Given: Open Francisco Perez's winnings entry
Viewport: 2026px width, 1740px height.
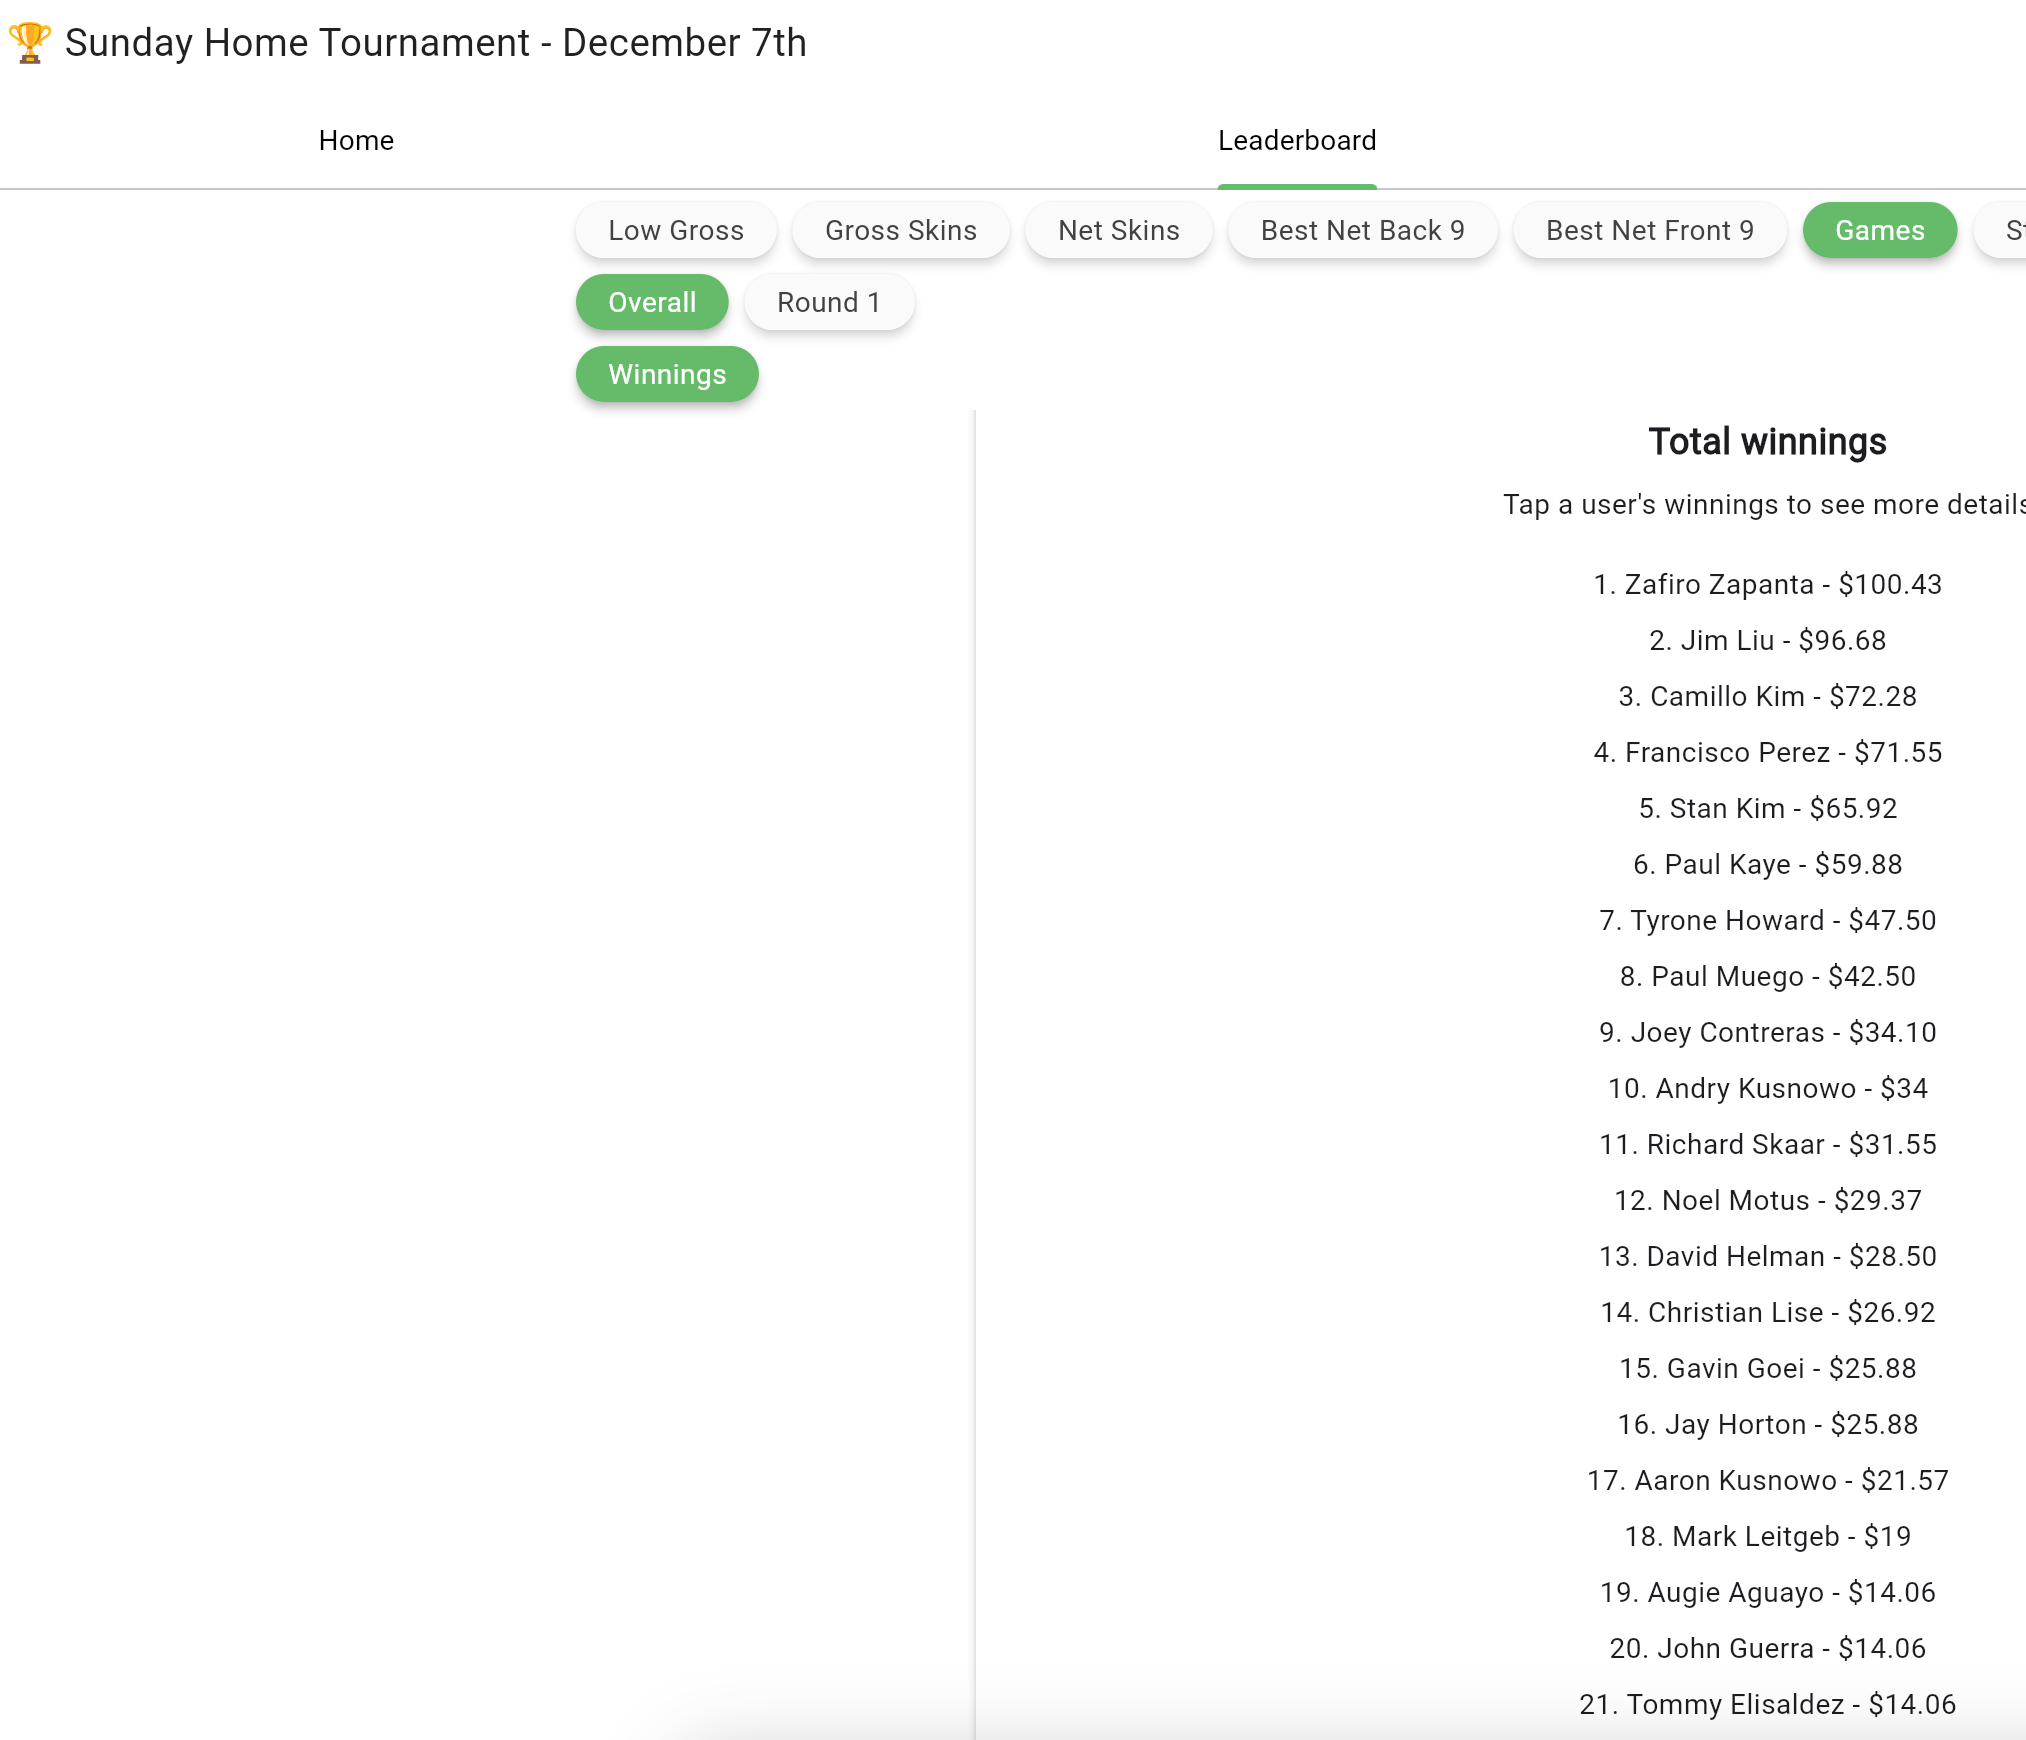Looking at the screenshot, I should point(1767,752).
